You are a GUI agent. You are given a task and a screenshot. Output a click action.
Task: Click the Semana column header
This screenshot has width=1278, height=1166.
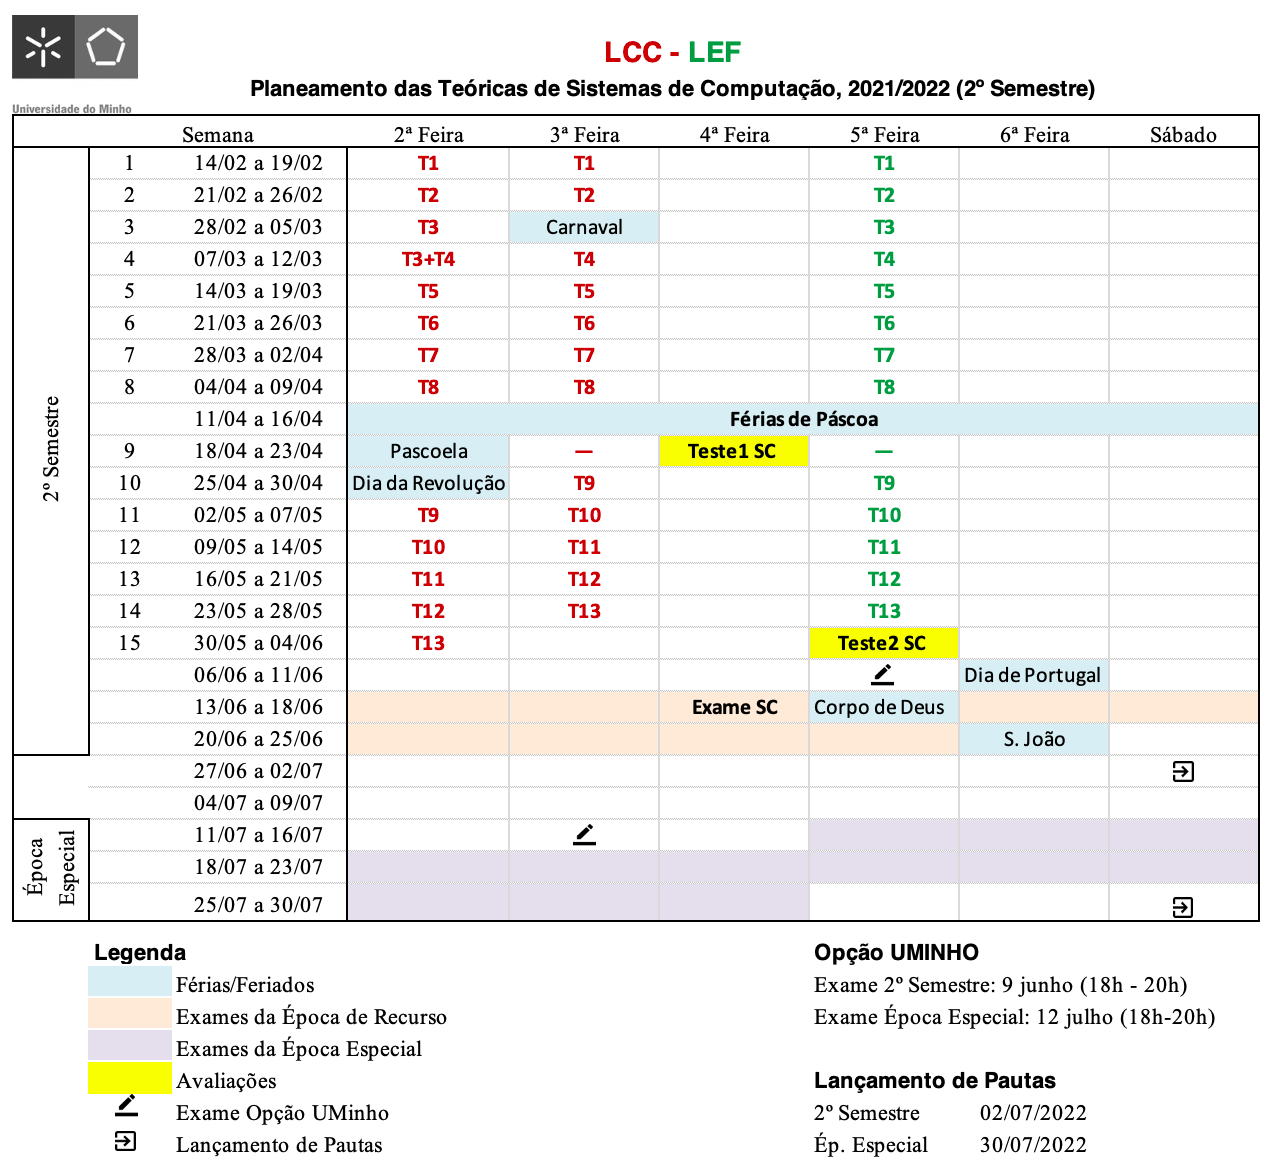click(x=218, y=135)
